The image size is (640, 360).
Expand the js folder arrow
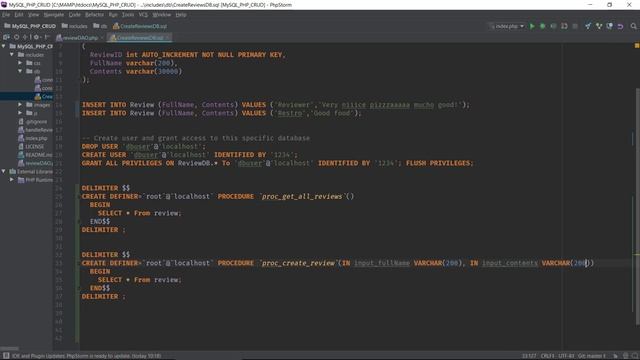[20, 113]
